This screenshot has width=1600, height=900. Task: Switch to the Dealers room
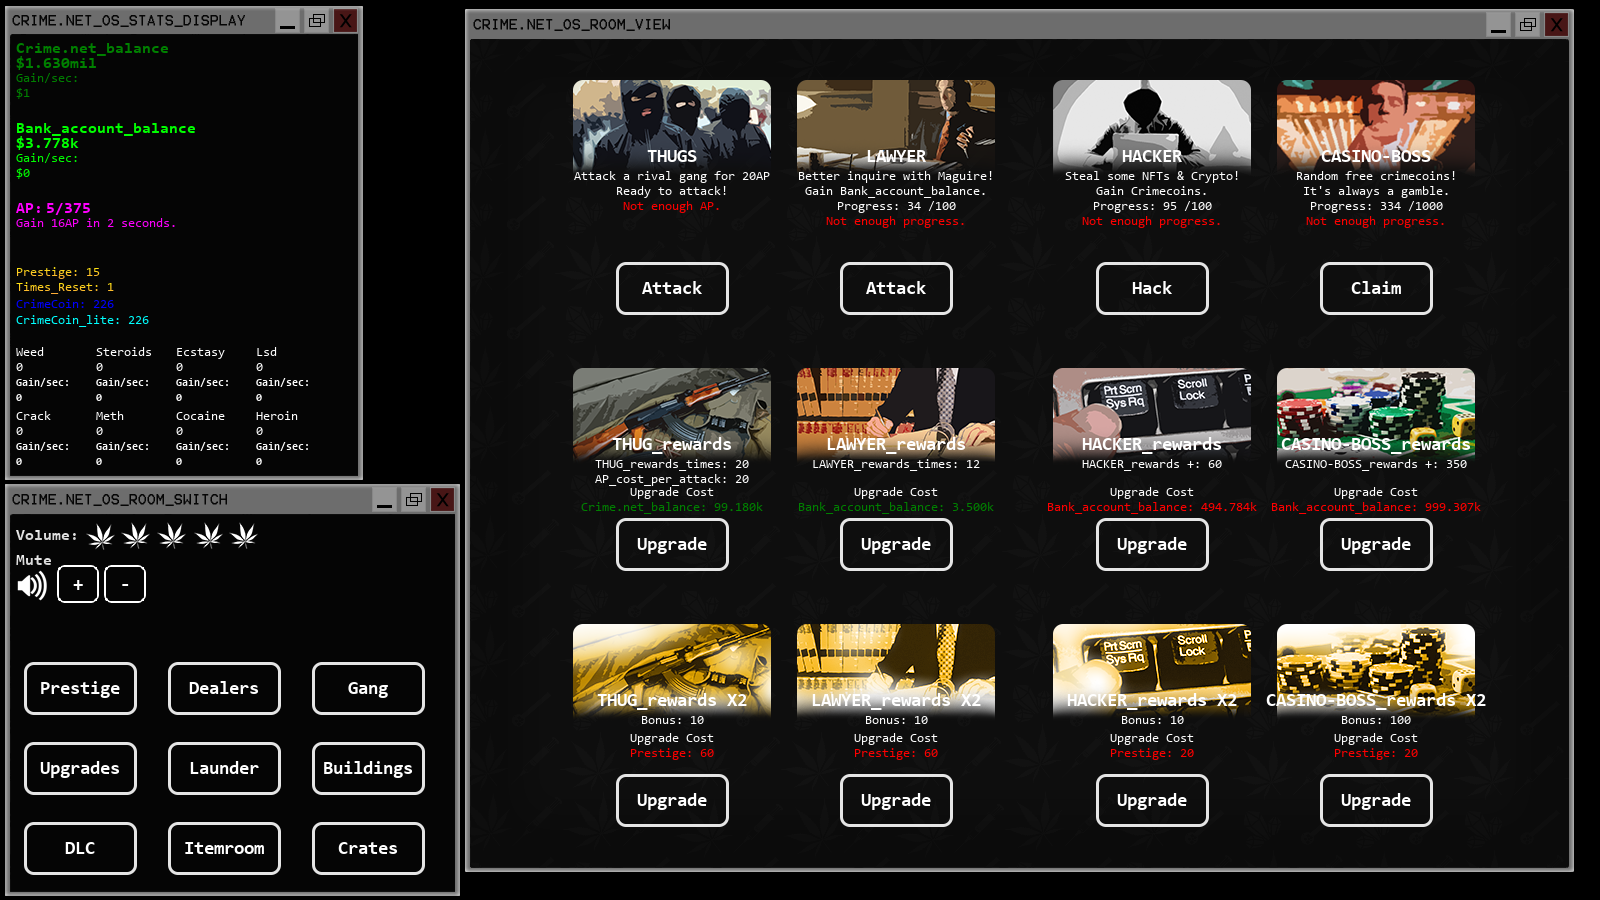pyautogui.click(x=224, y=688)
